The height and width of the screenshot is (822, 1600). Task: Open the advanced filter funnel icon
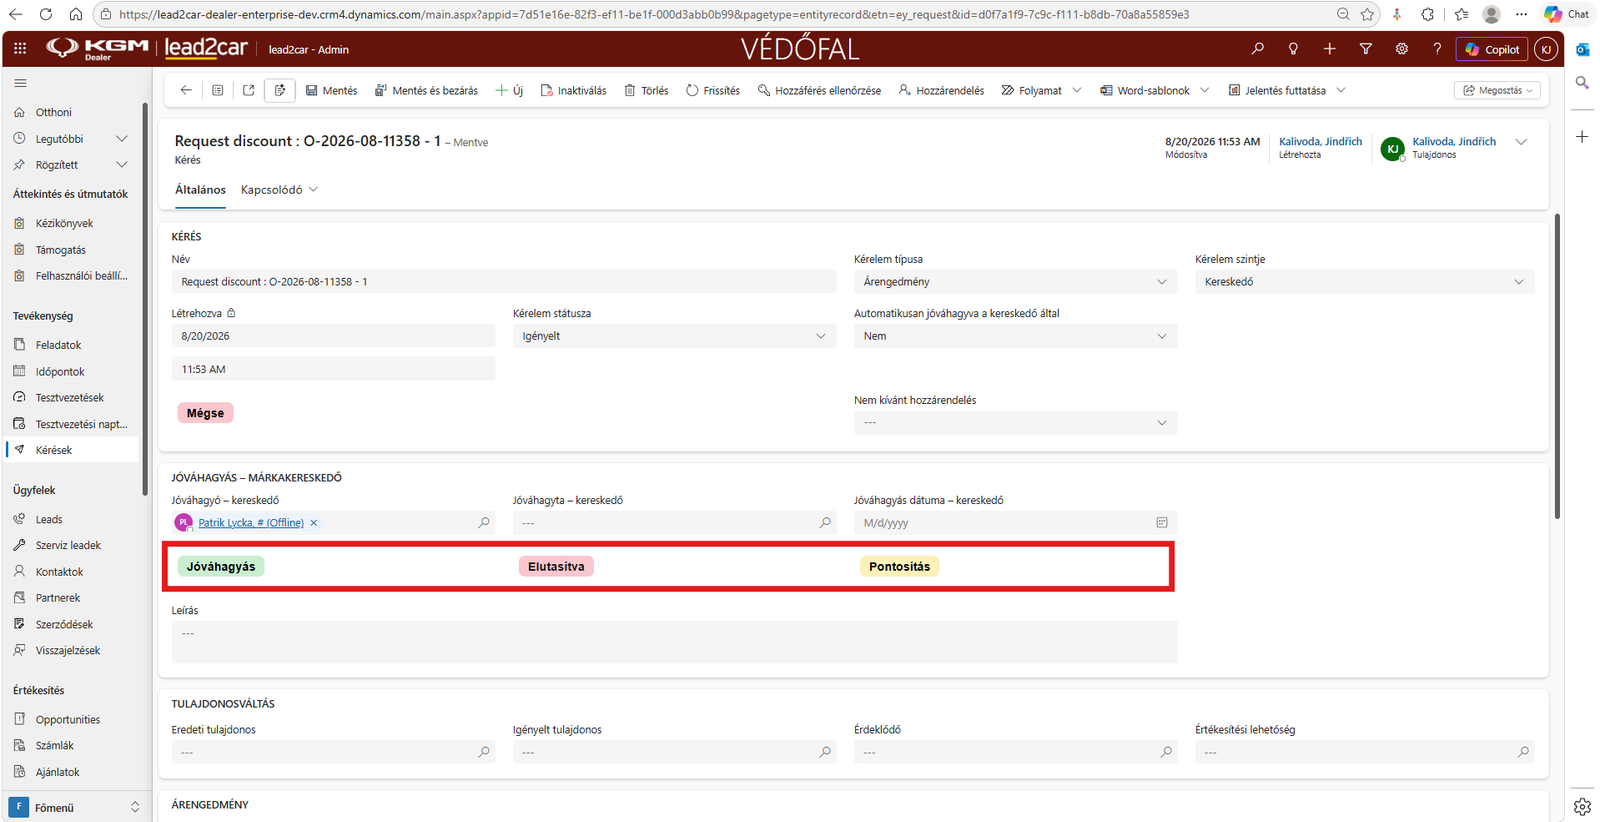coord(1365,49)
